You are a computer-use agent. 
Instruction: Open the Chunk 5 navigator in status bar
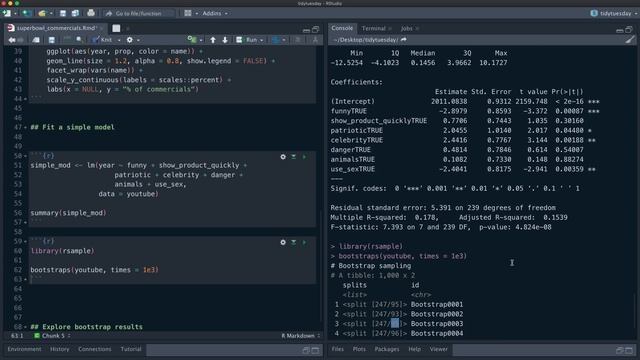click(52, 336)
